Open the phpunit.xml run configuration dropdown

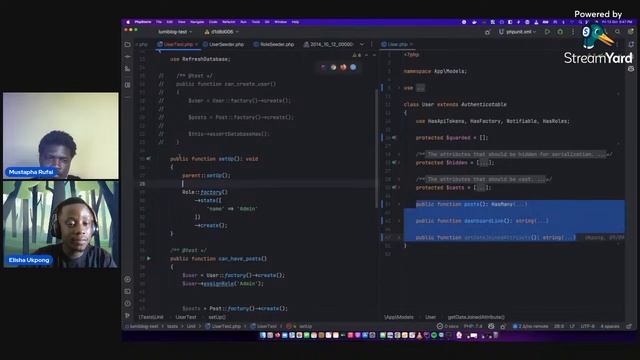point(517,32)
